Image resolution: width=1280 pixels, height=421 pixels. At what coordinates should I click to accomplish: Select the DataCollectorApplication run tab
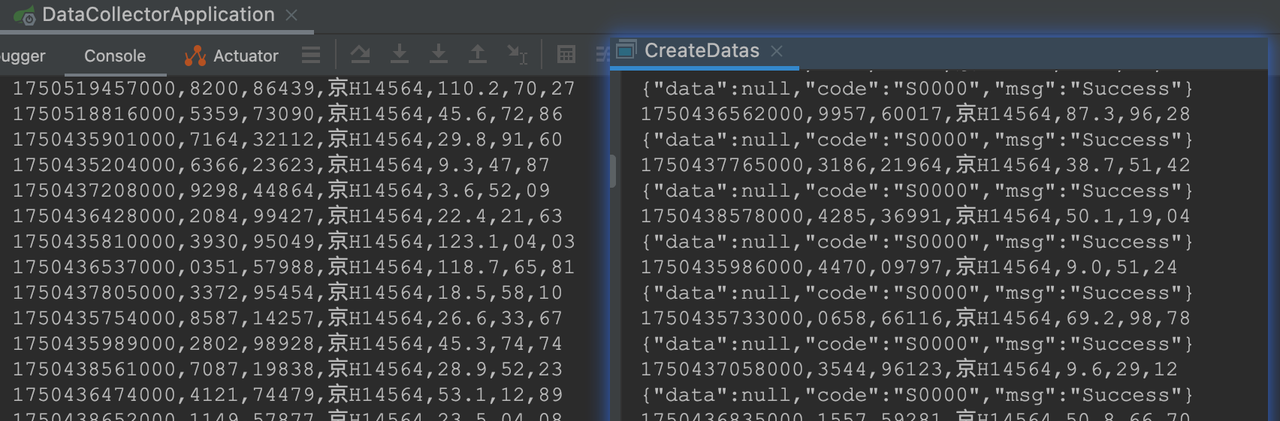(x=145, y=15)
